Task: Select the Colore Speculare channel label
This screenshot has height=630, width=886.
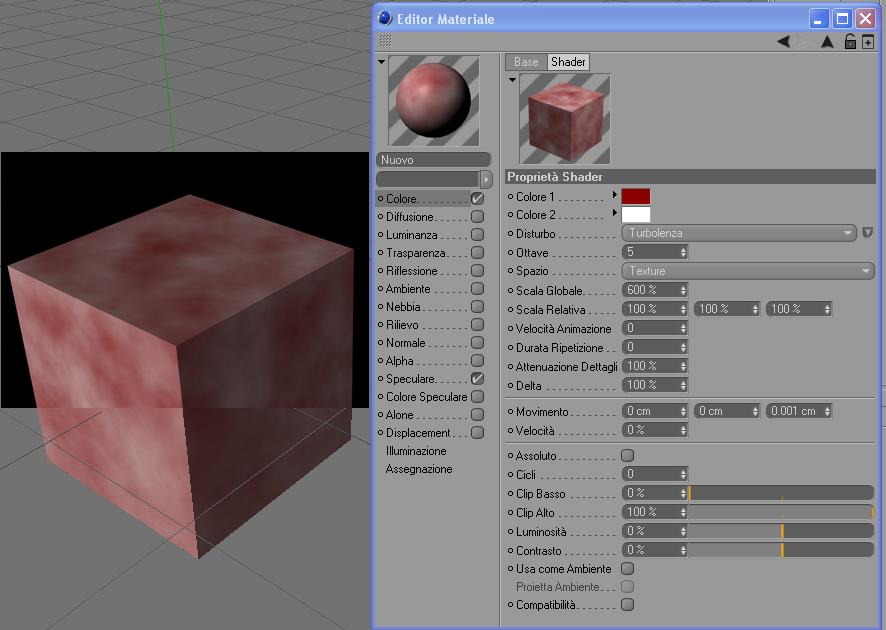Action: click(x=427, y=397)
